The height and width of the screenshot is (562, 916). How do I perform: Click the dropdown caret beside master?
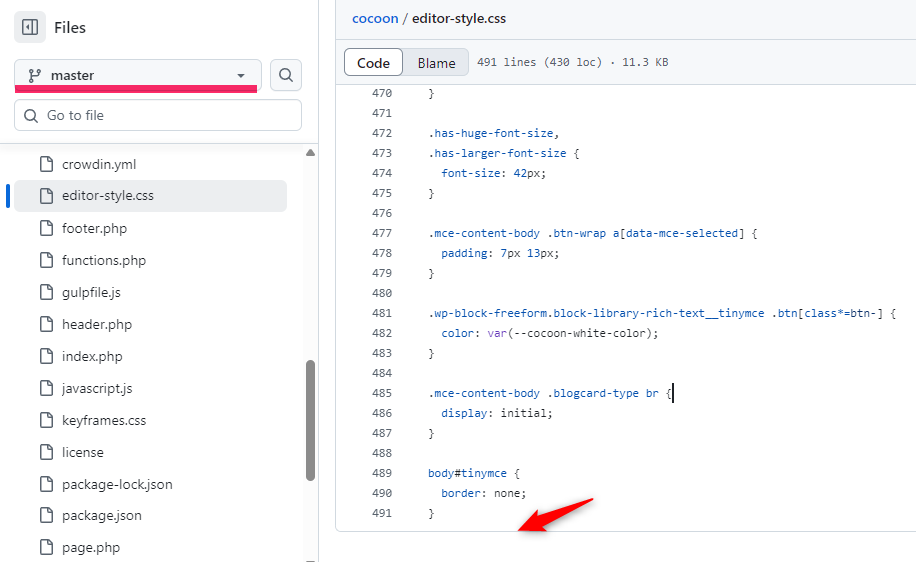pyautogui.click(x=241, y=75)
